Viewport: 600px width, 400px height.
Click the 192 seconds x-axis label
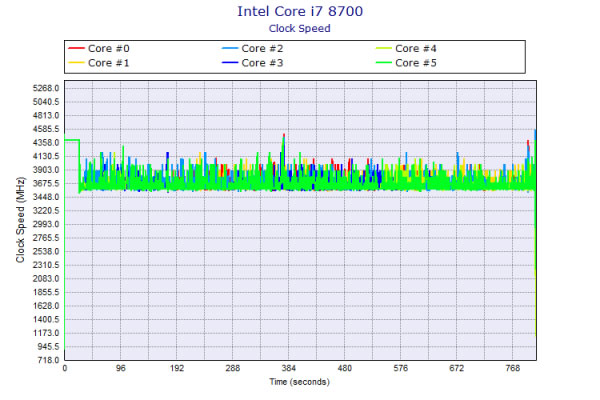177,368
